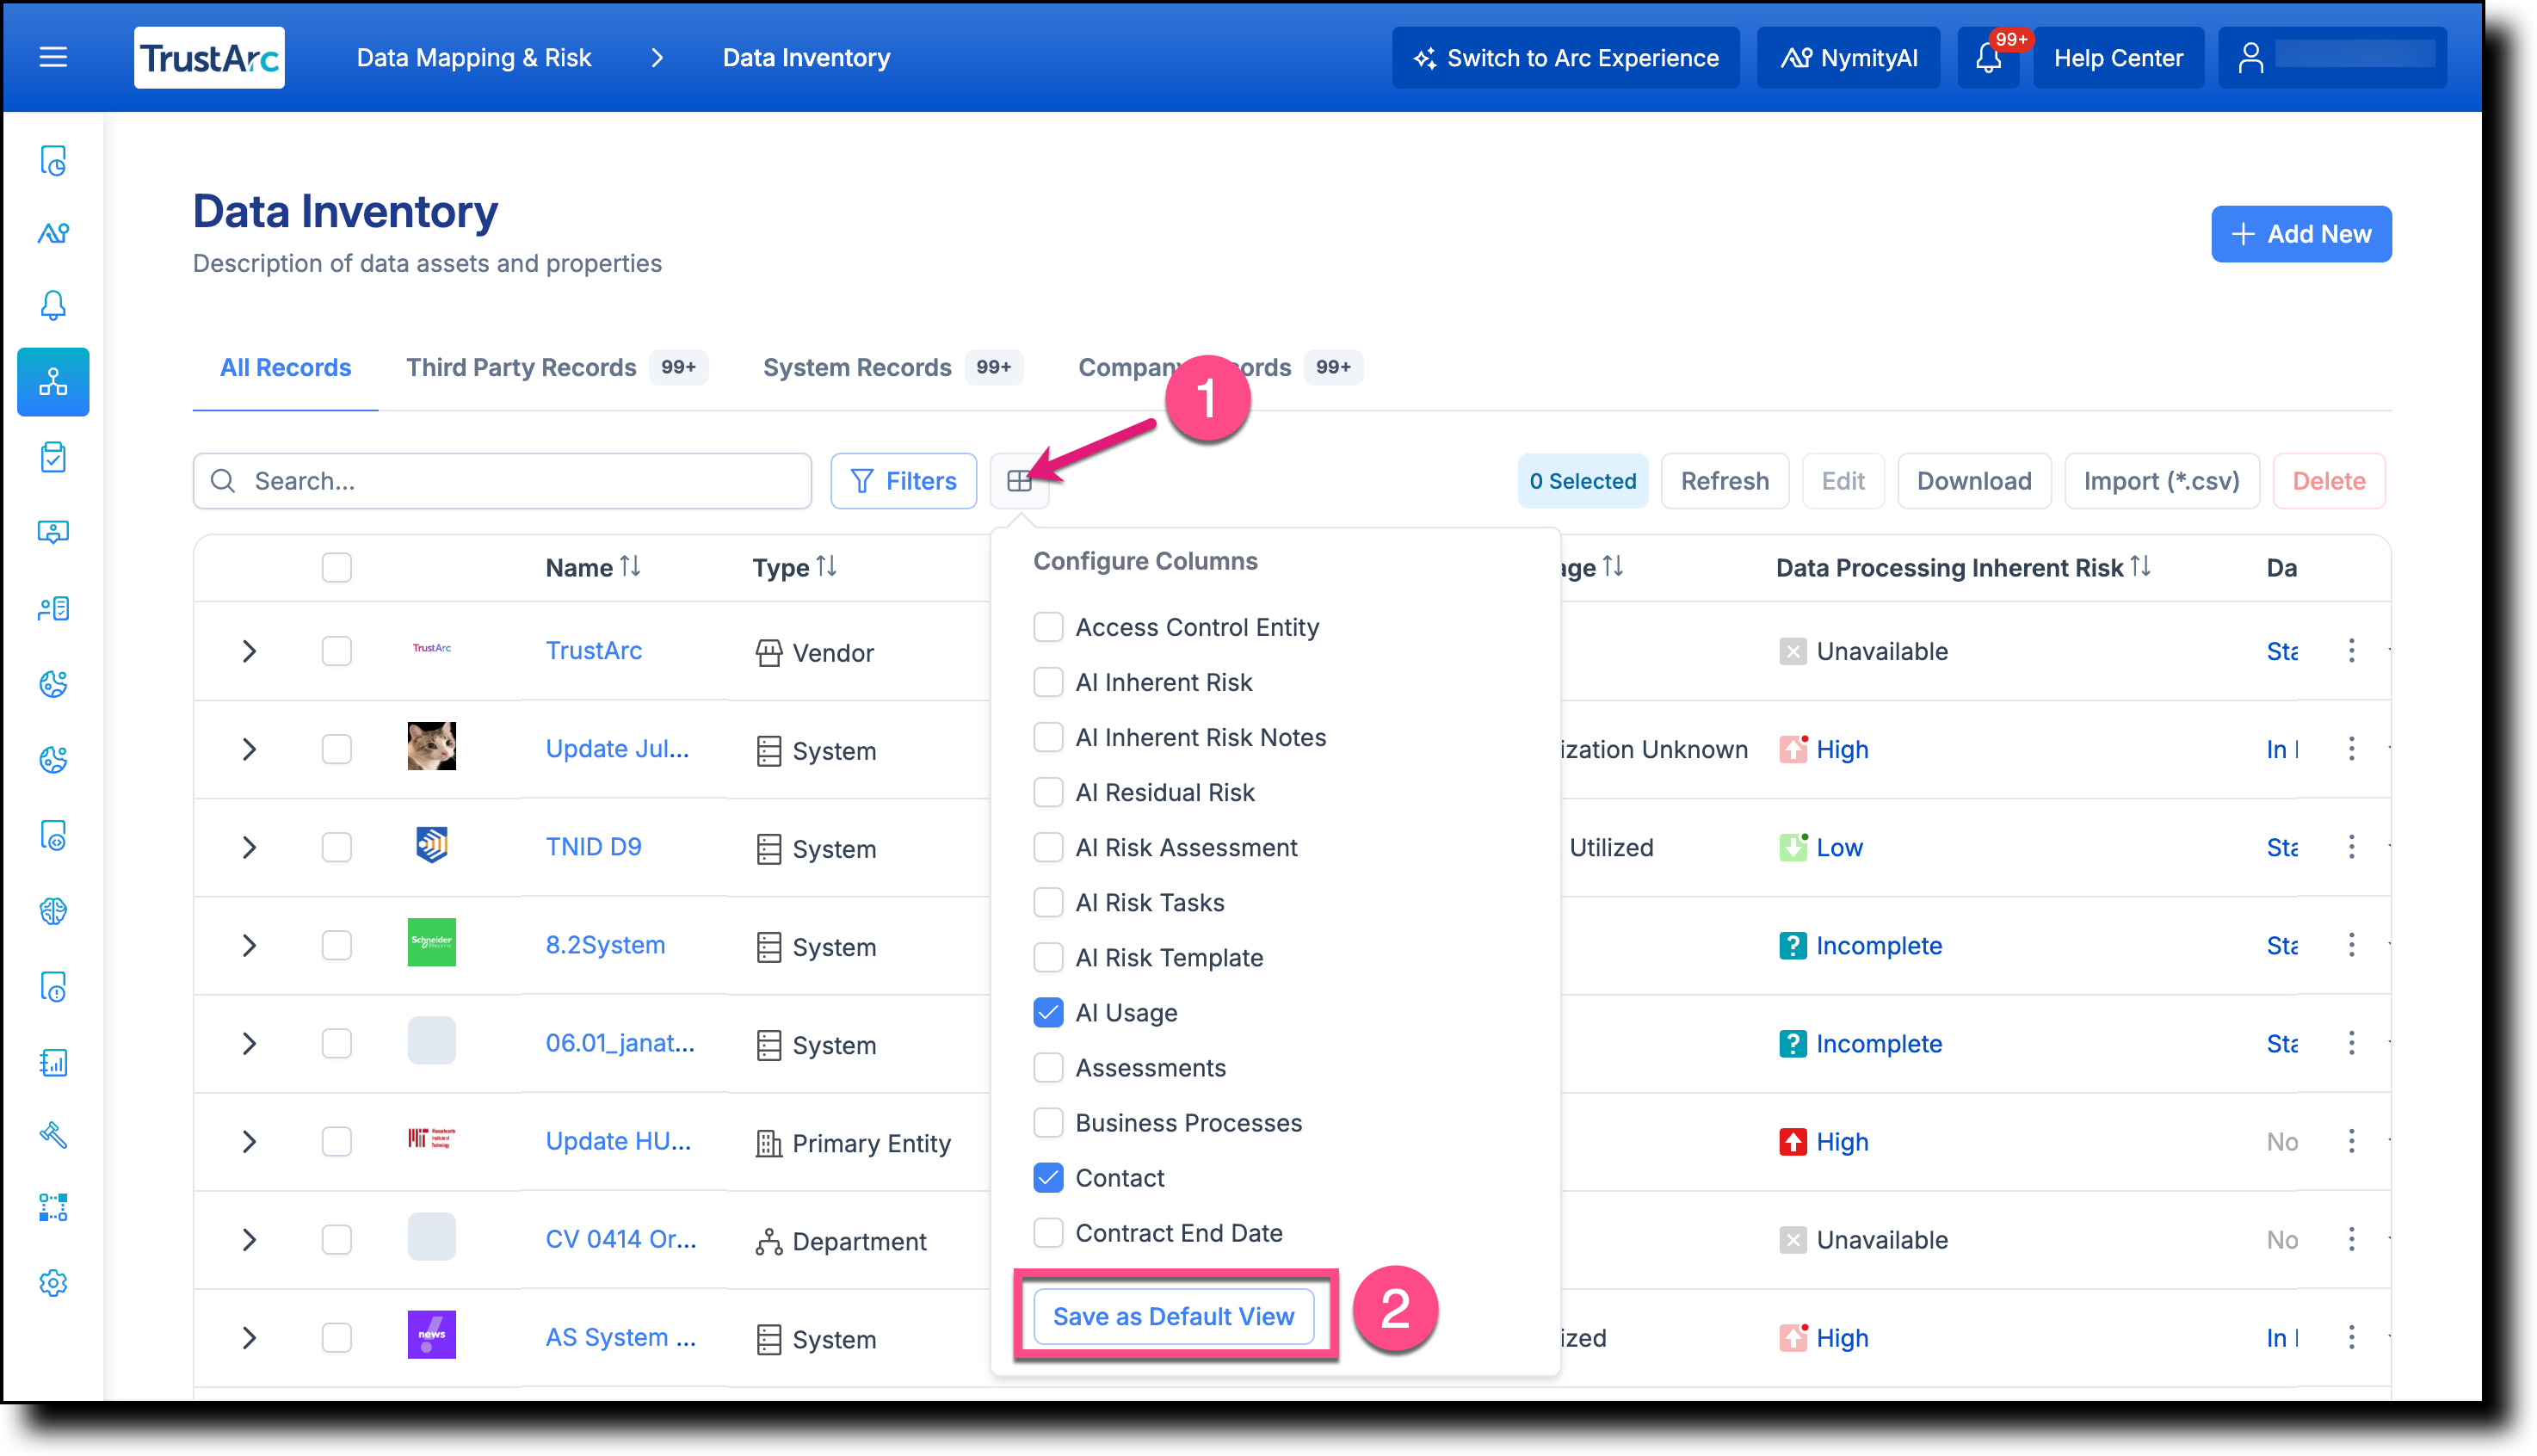Click the Download button
Viewport: 2537px width, 1456px height.
1973,481
